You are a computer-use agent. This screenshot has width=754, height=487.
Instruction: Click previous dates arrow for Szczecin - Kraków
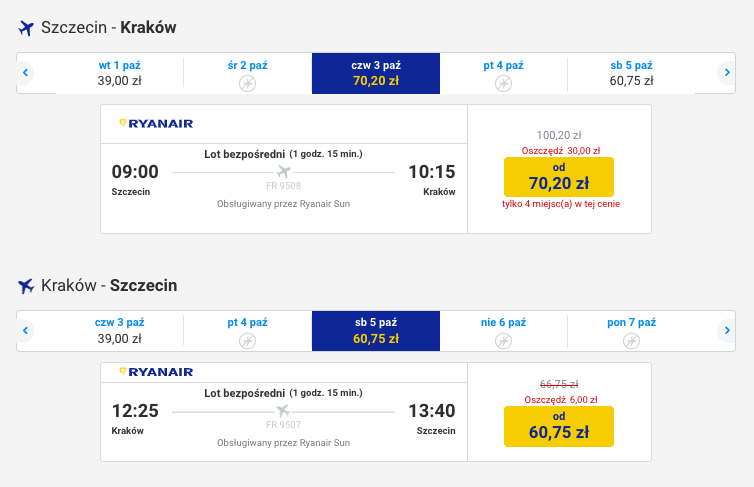25,73
